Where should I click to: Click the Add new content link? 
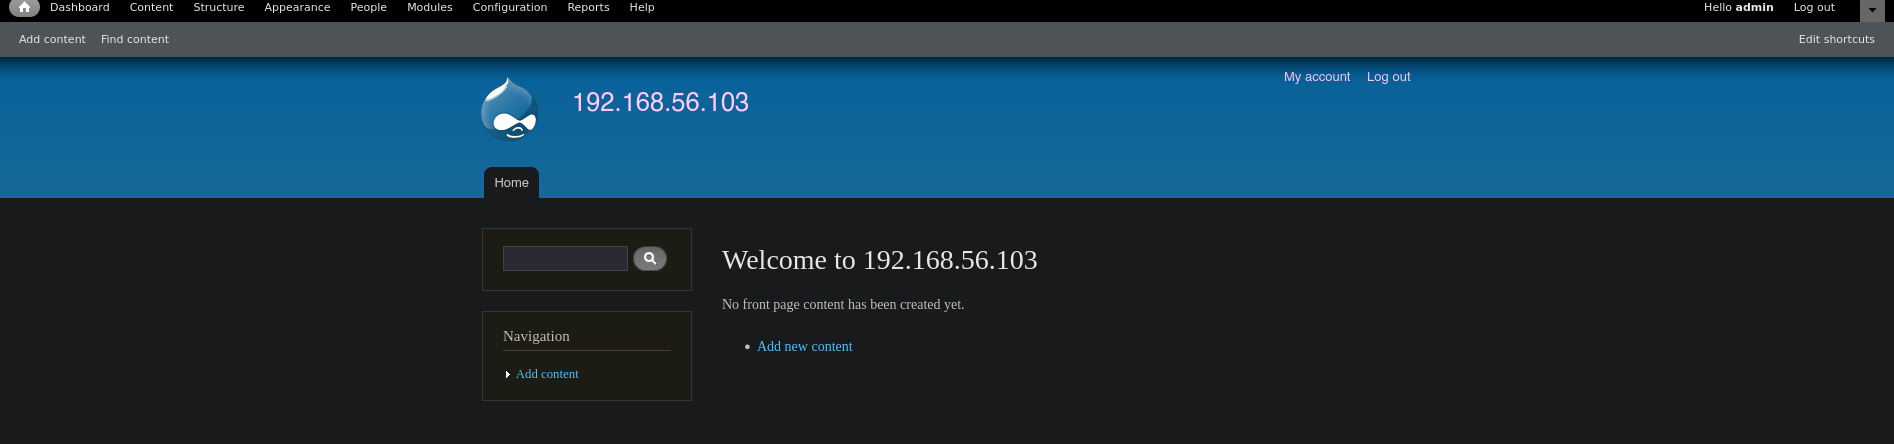[805, 346]
